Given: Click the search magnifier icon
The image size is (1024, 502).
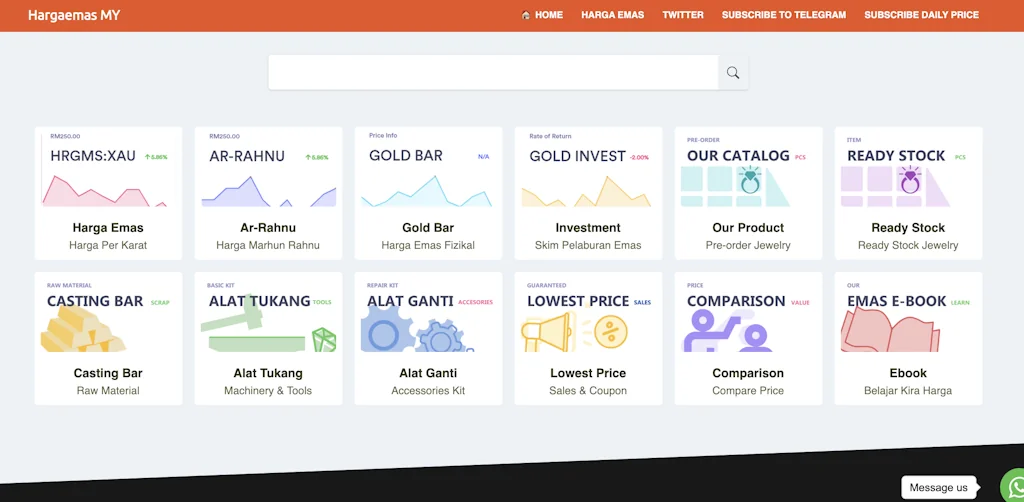Looking at the screenshot, I should 733,72.
